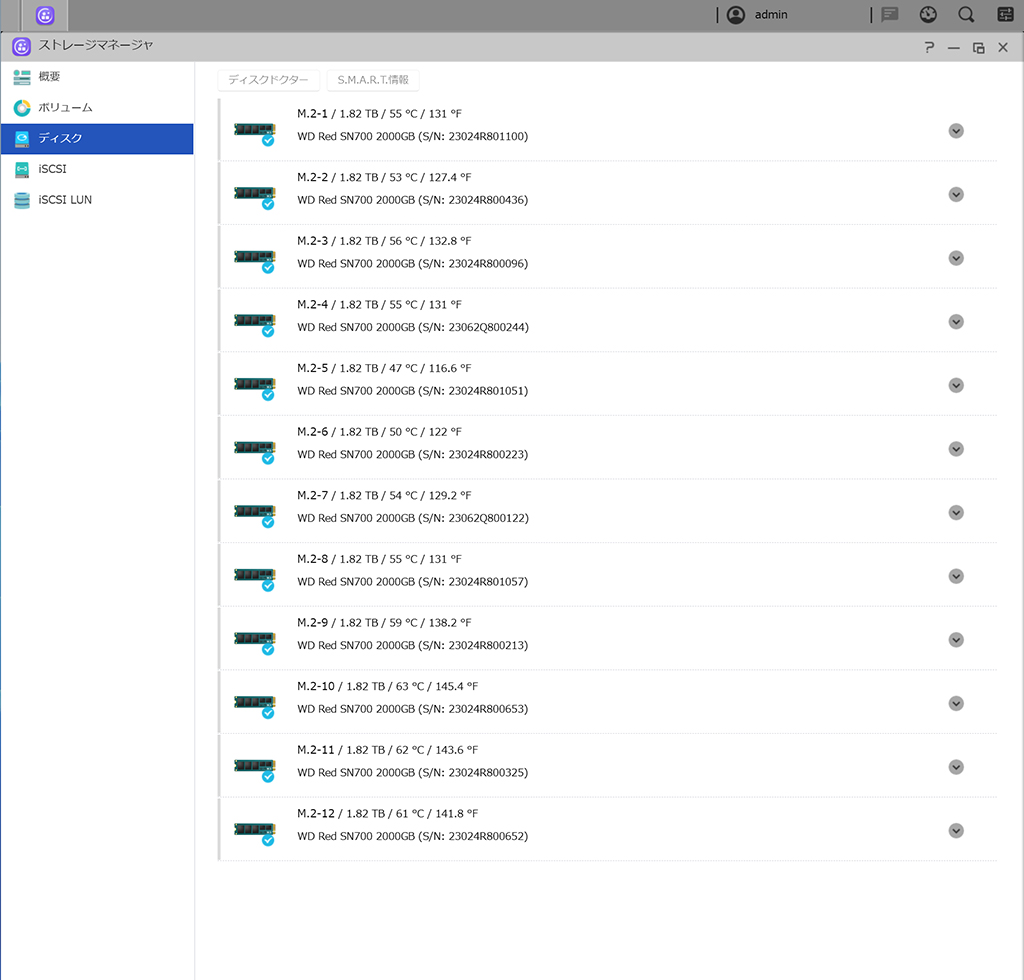Expand details for disk M.2-6

coord(956,449)
